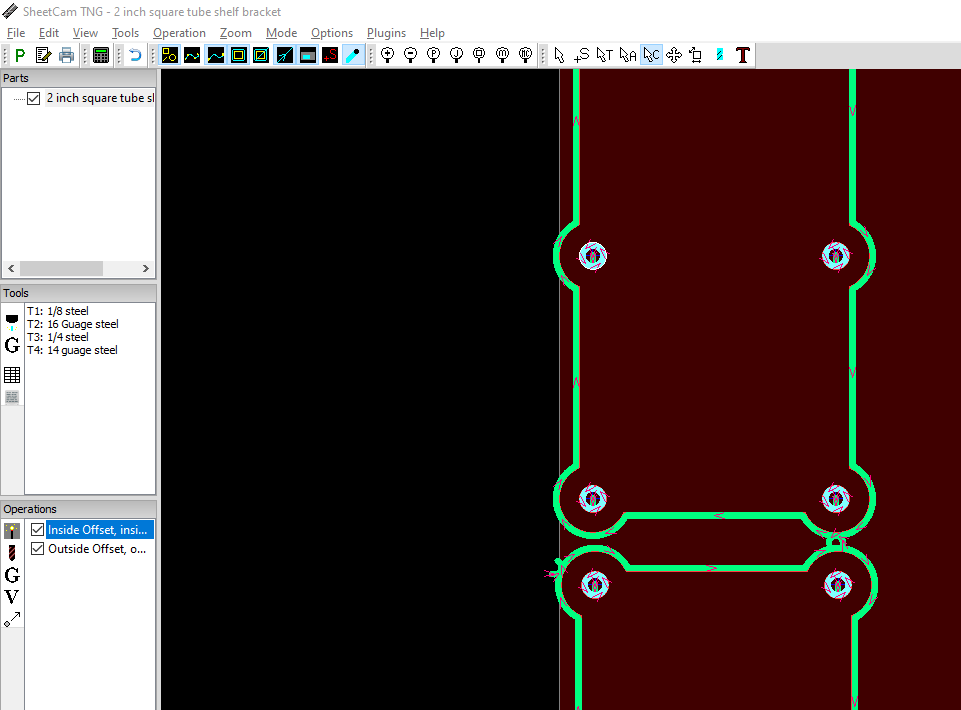Select the arrow pointer edit mode
Image resolution: width=961 pixels, height=710 pixels.
[x=559, y=55]
